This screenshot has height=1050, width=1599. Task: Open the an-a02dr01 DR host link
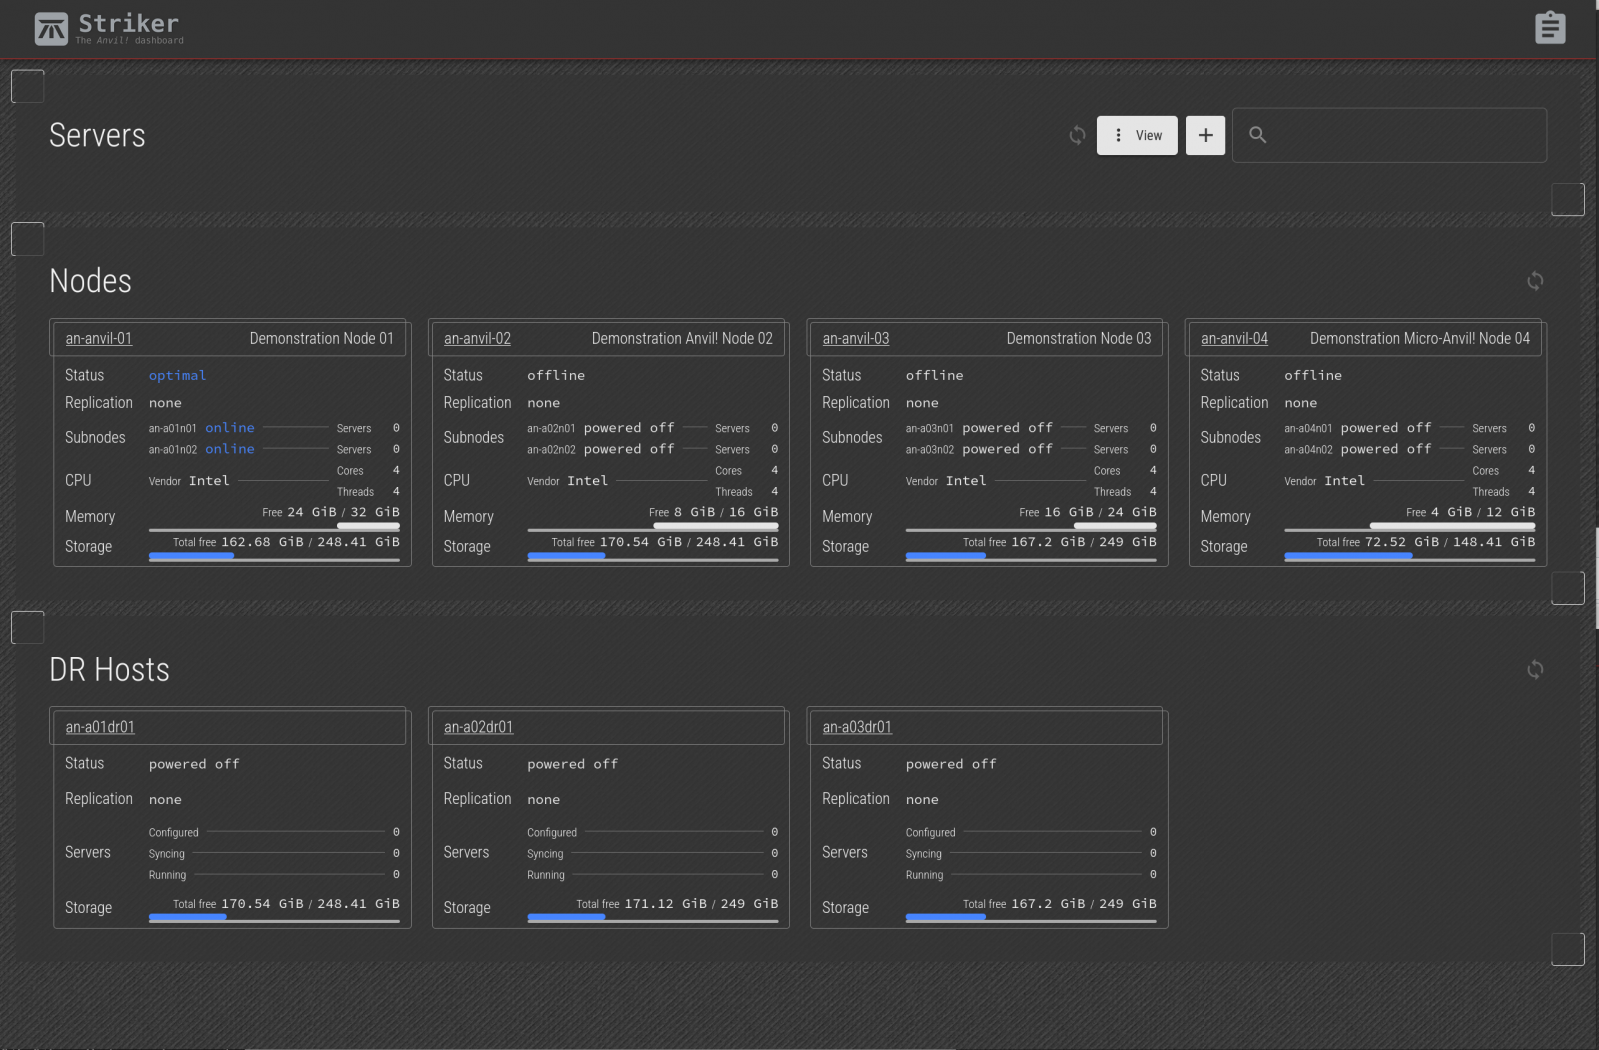point(478,727)
